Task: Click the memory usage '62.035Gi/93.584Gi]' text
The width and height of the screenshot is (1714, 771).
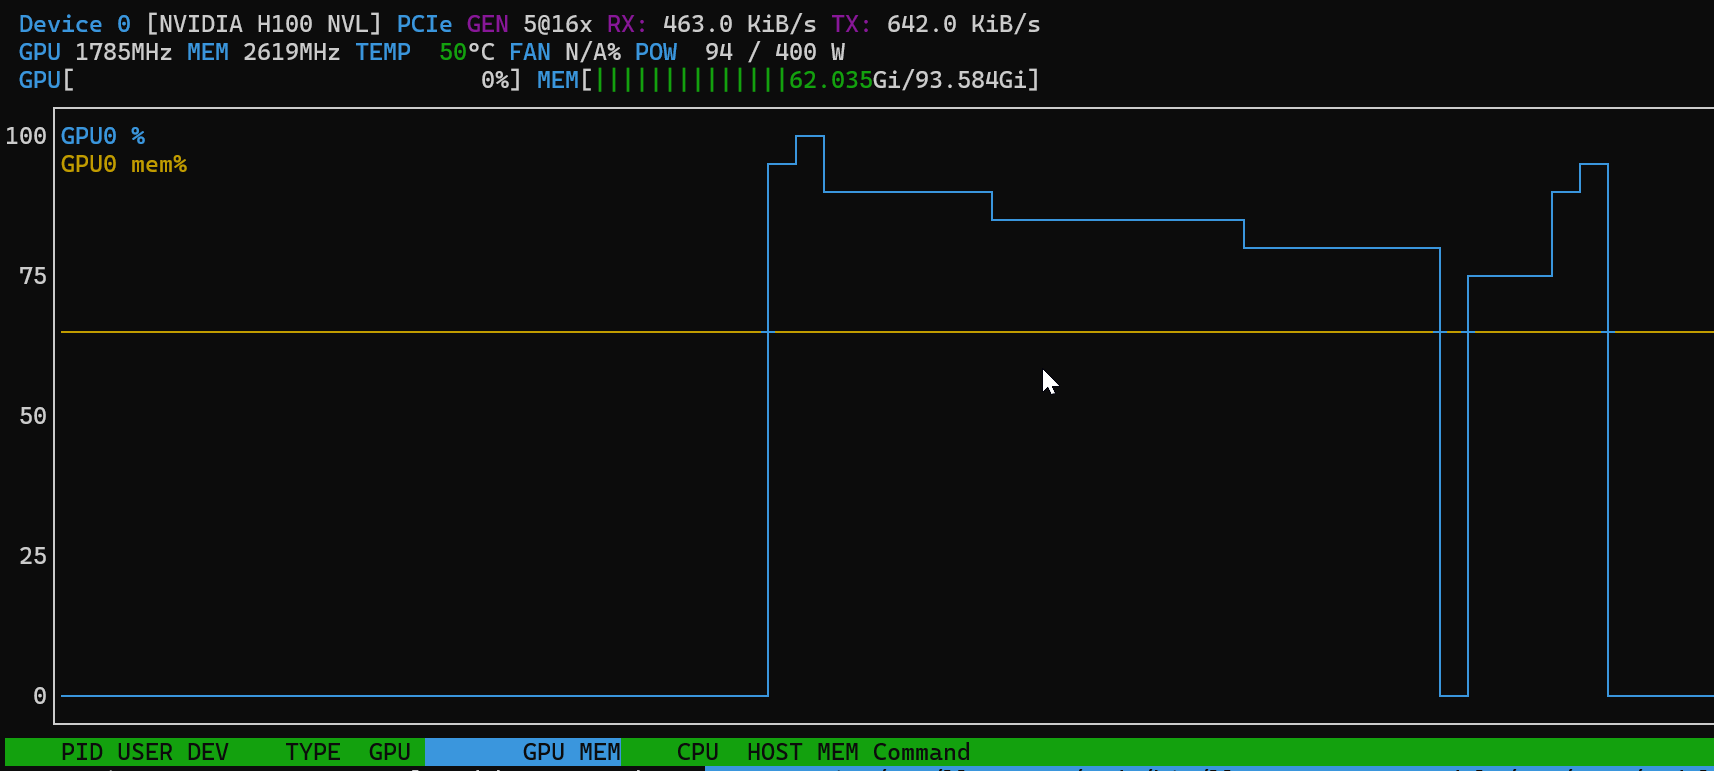Action: 915,80
